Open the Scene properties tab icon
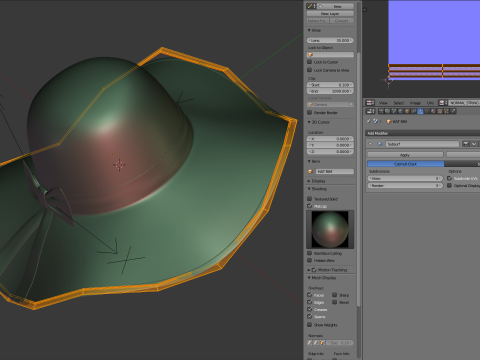The height and width of the screenshot is (360, 480). click(x=394, y=111)
